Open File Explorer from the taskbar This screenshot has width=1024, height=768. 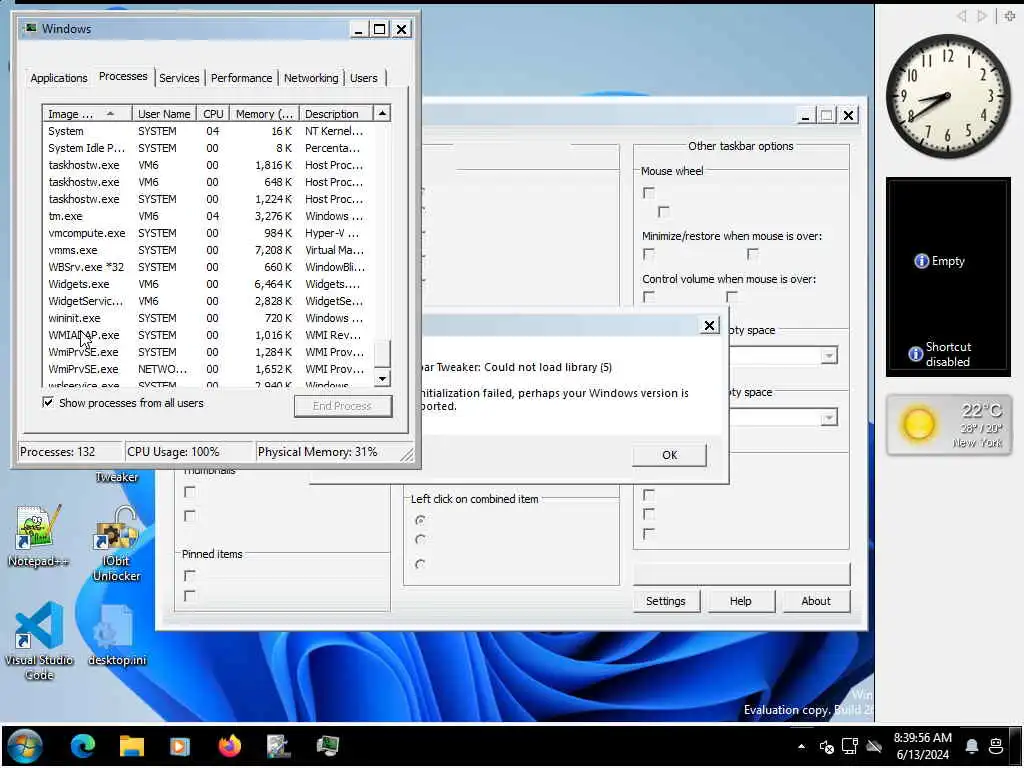131,745
